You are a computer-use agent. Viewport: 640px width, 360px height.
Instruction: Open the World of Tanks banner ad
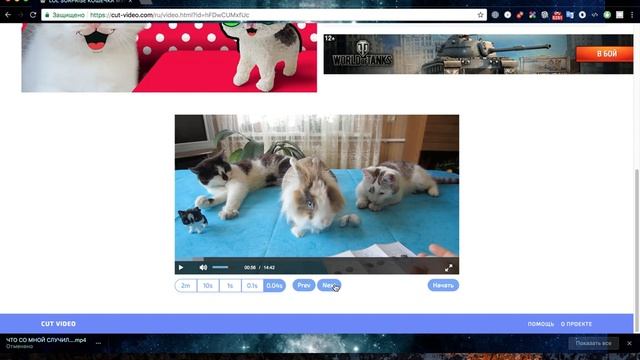[x=478, y=54]
